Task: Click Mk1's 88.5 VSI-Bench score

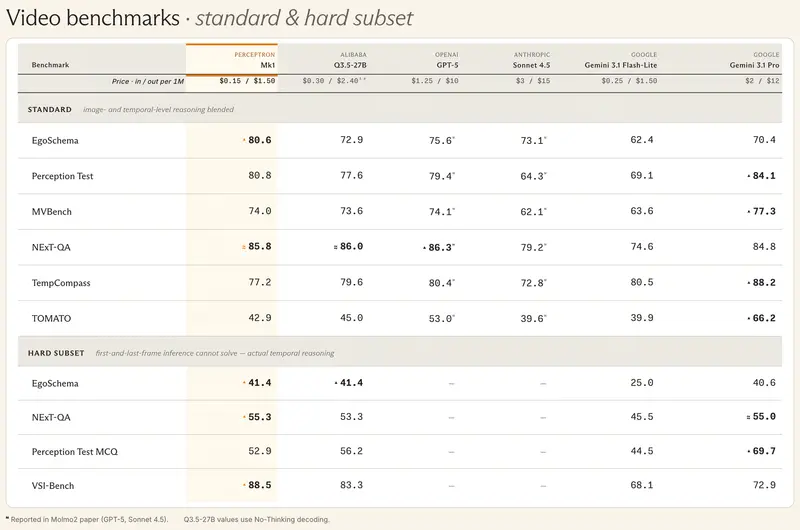Action: [259, 485]
